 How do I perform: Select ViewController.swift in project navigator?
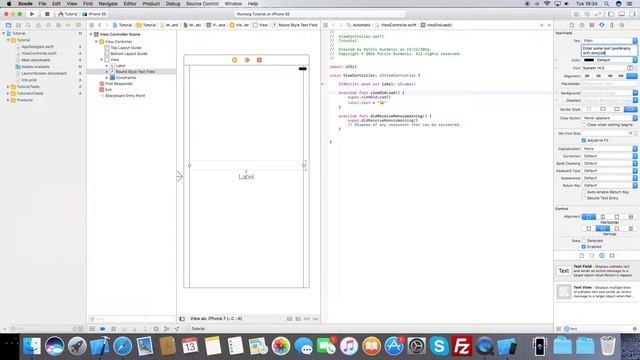(x=39, y=53)
